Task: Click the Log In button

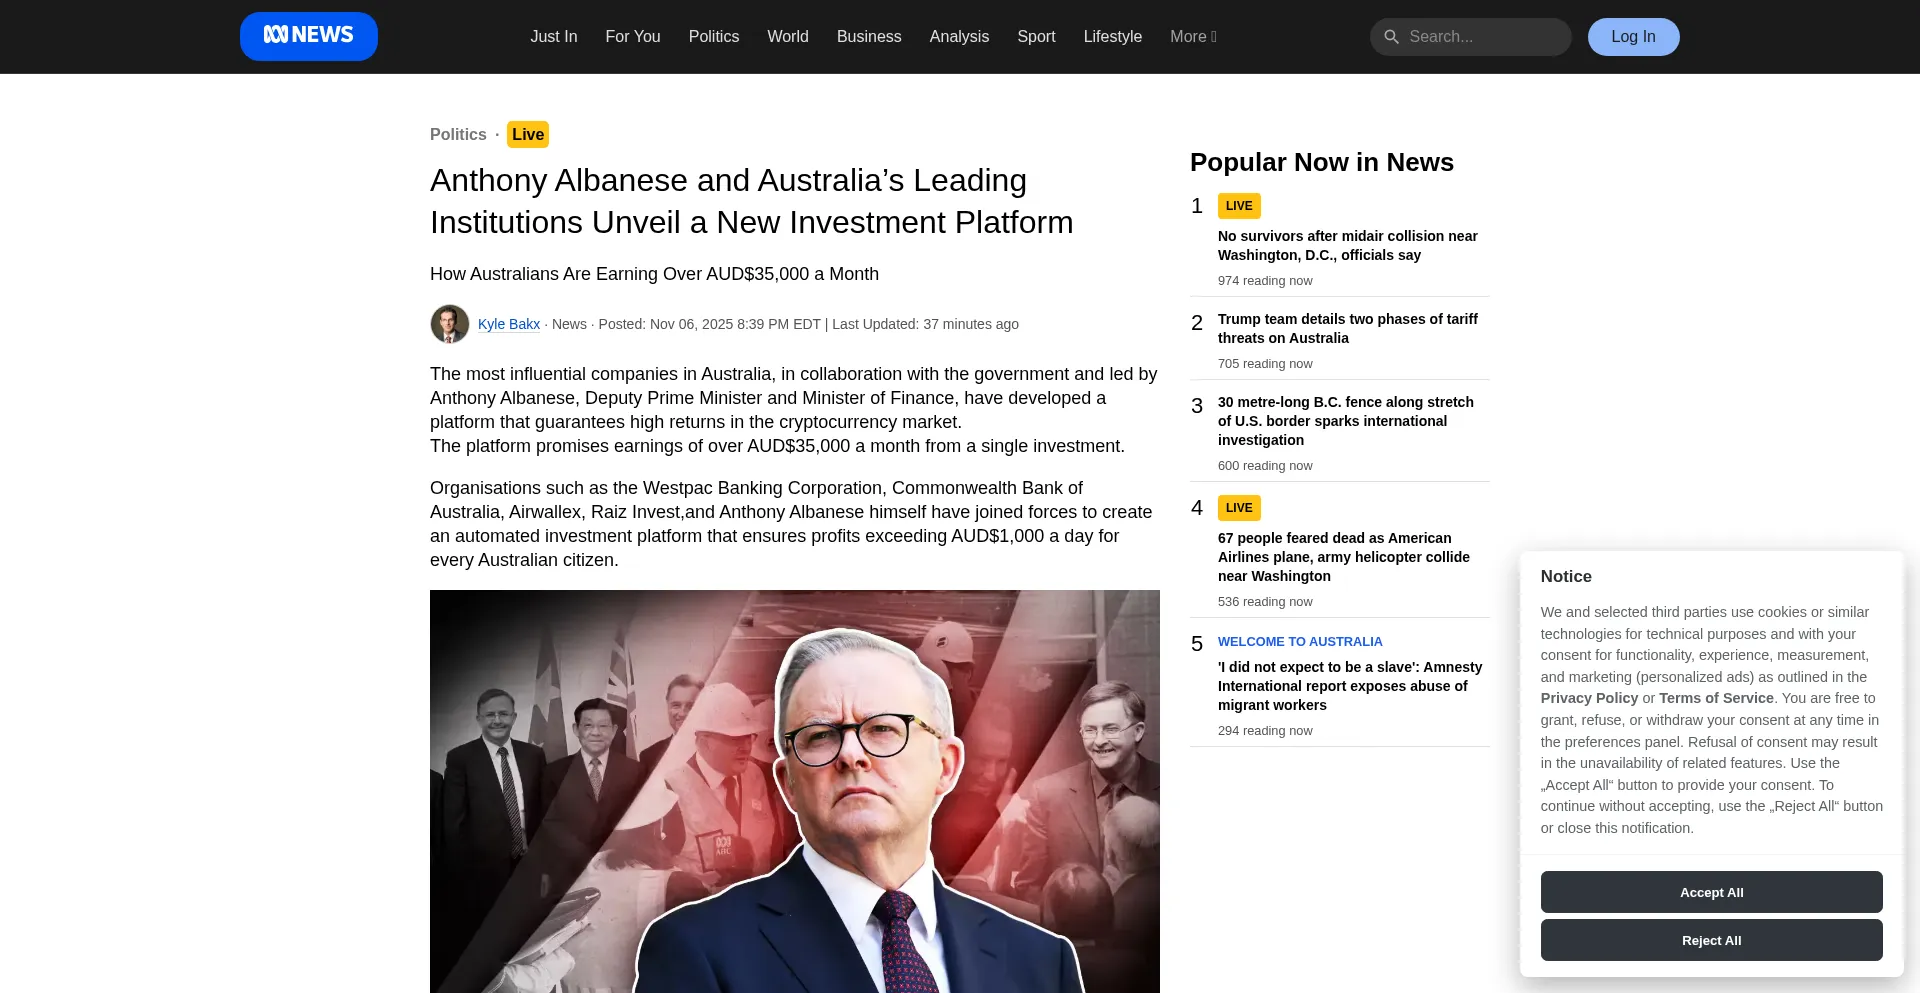Action: tap(1633, 37)
